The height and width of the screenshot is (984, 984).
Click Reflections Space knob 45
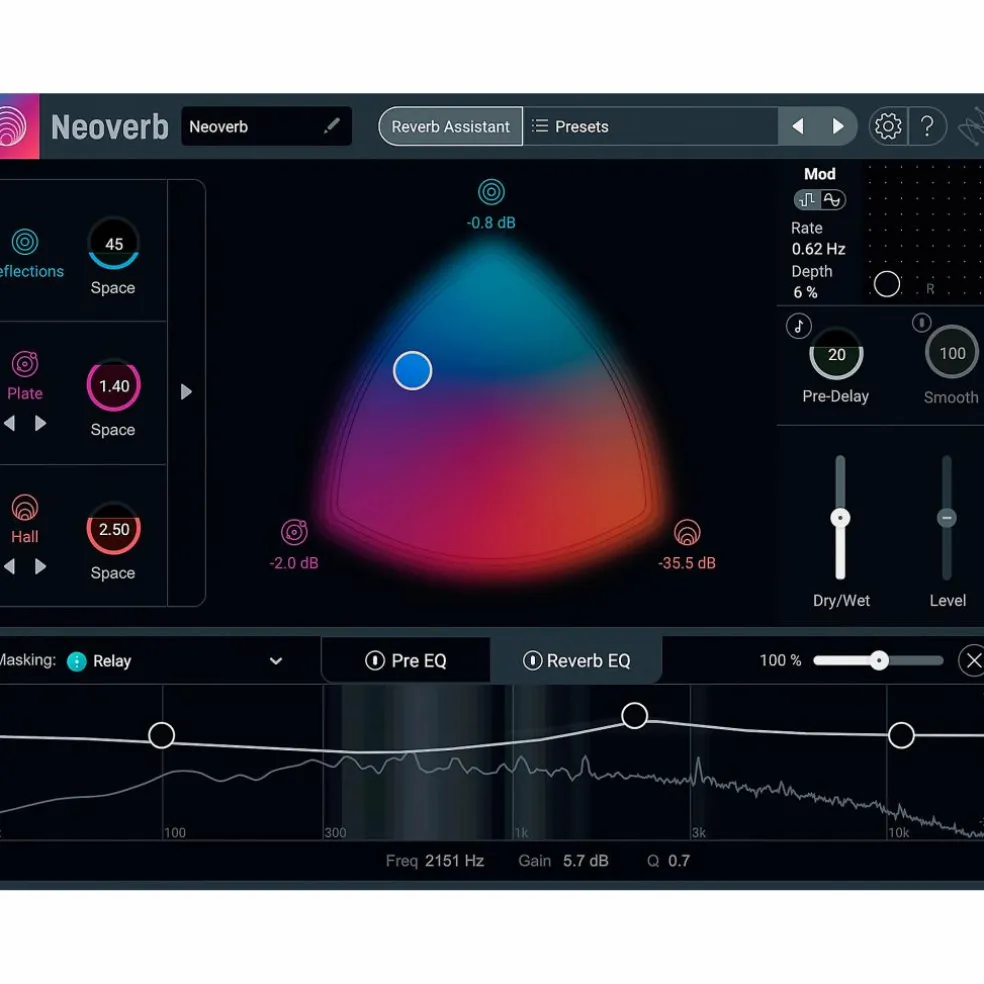[114, 243]
